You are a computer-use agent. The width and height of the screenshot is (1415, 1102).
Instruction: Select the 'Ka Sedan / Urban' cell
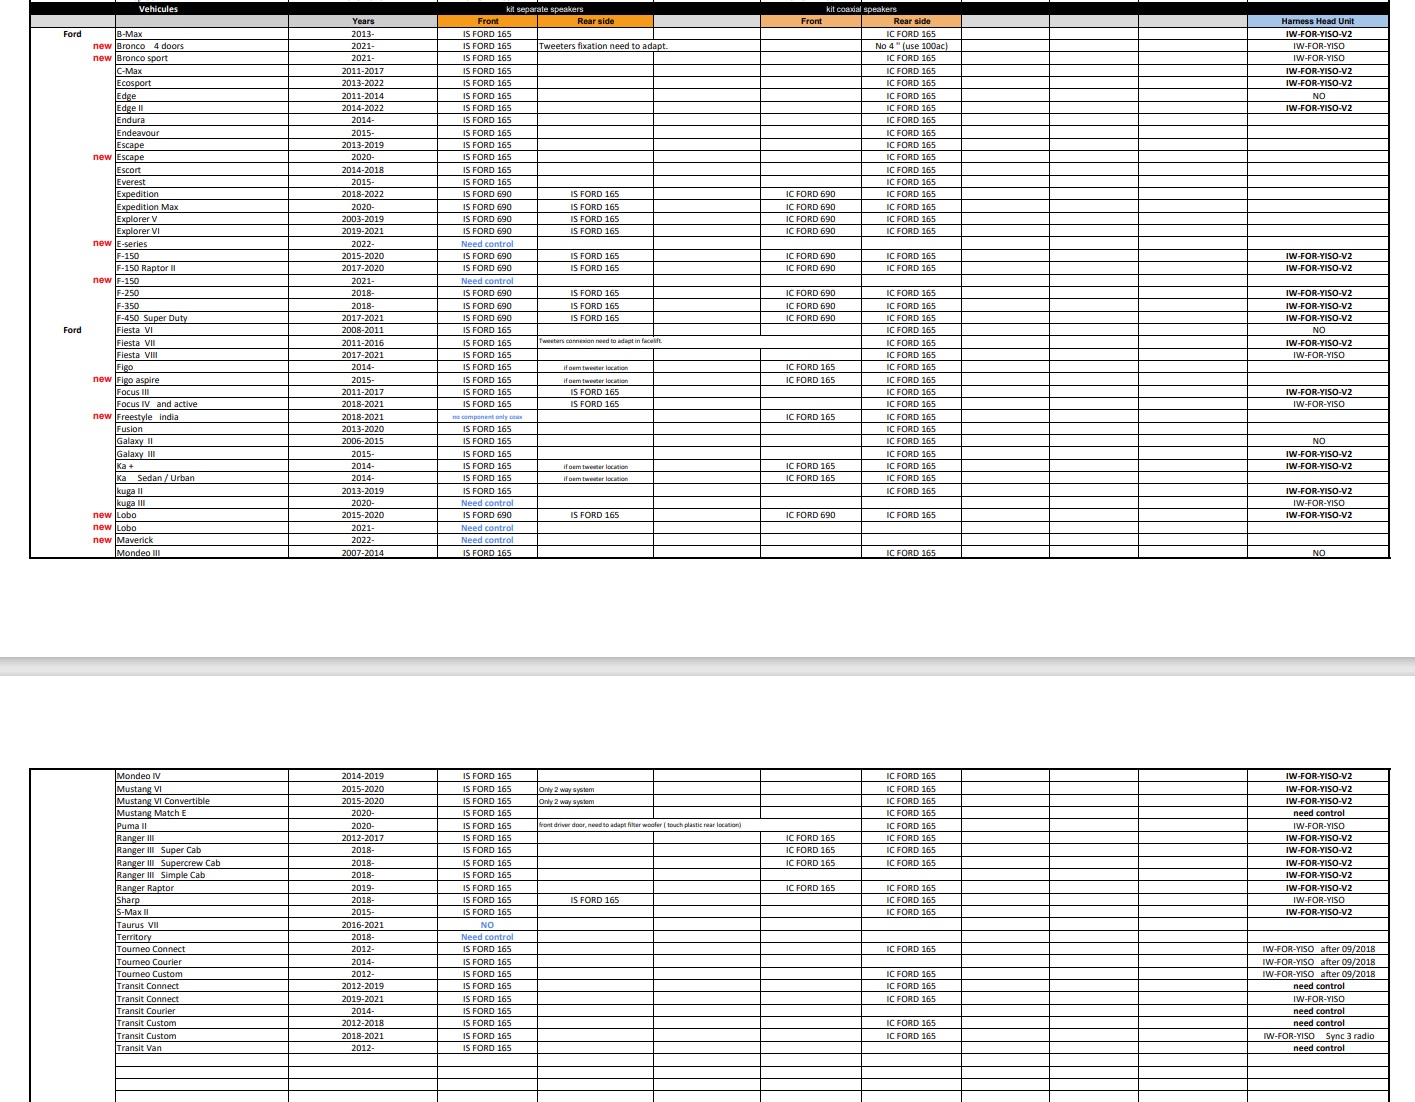click(x=202, y=478)
